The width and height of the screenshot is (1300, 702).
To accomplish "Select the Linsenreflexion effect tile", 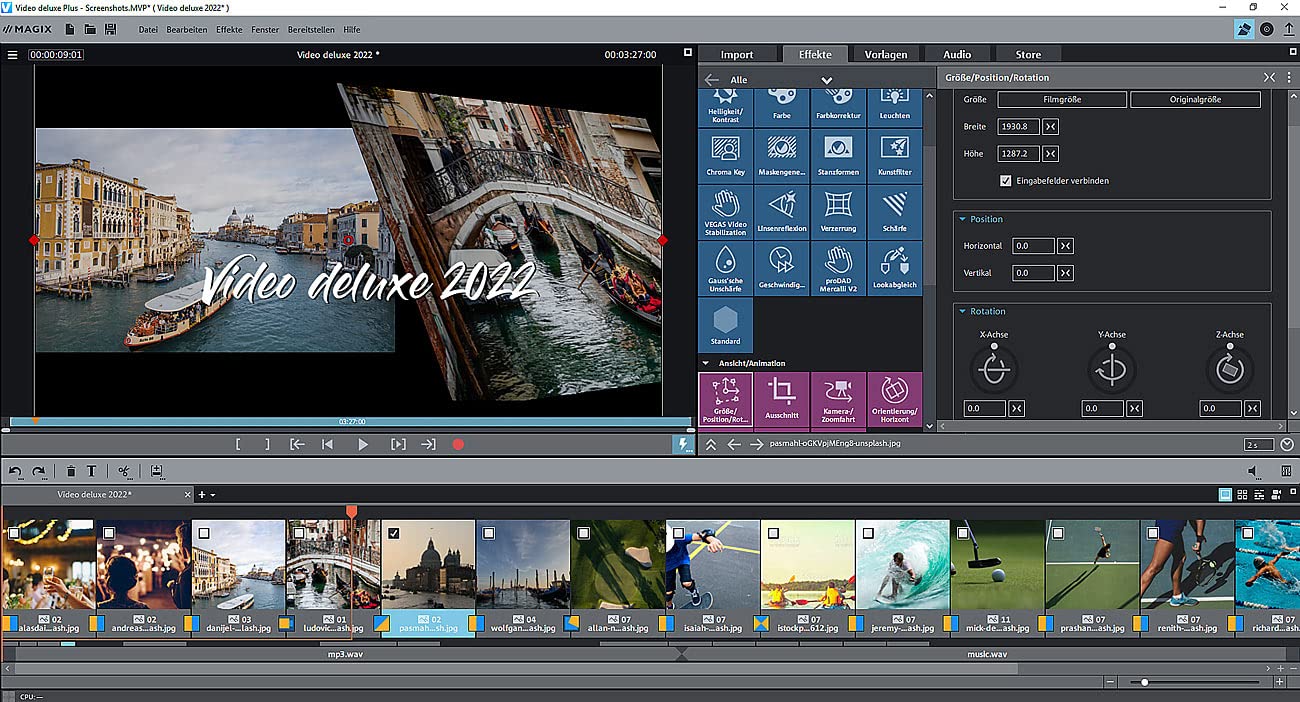I will [x=782, y=212].
